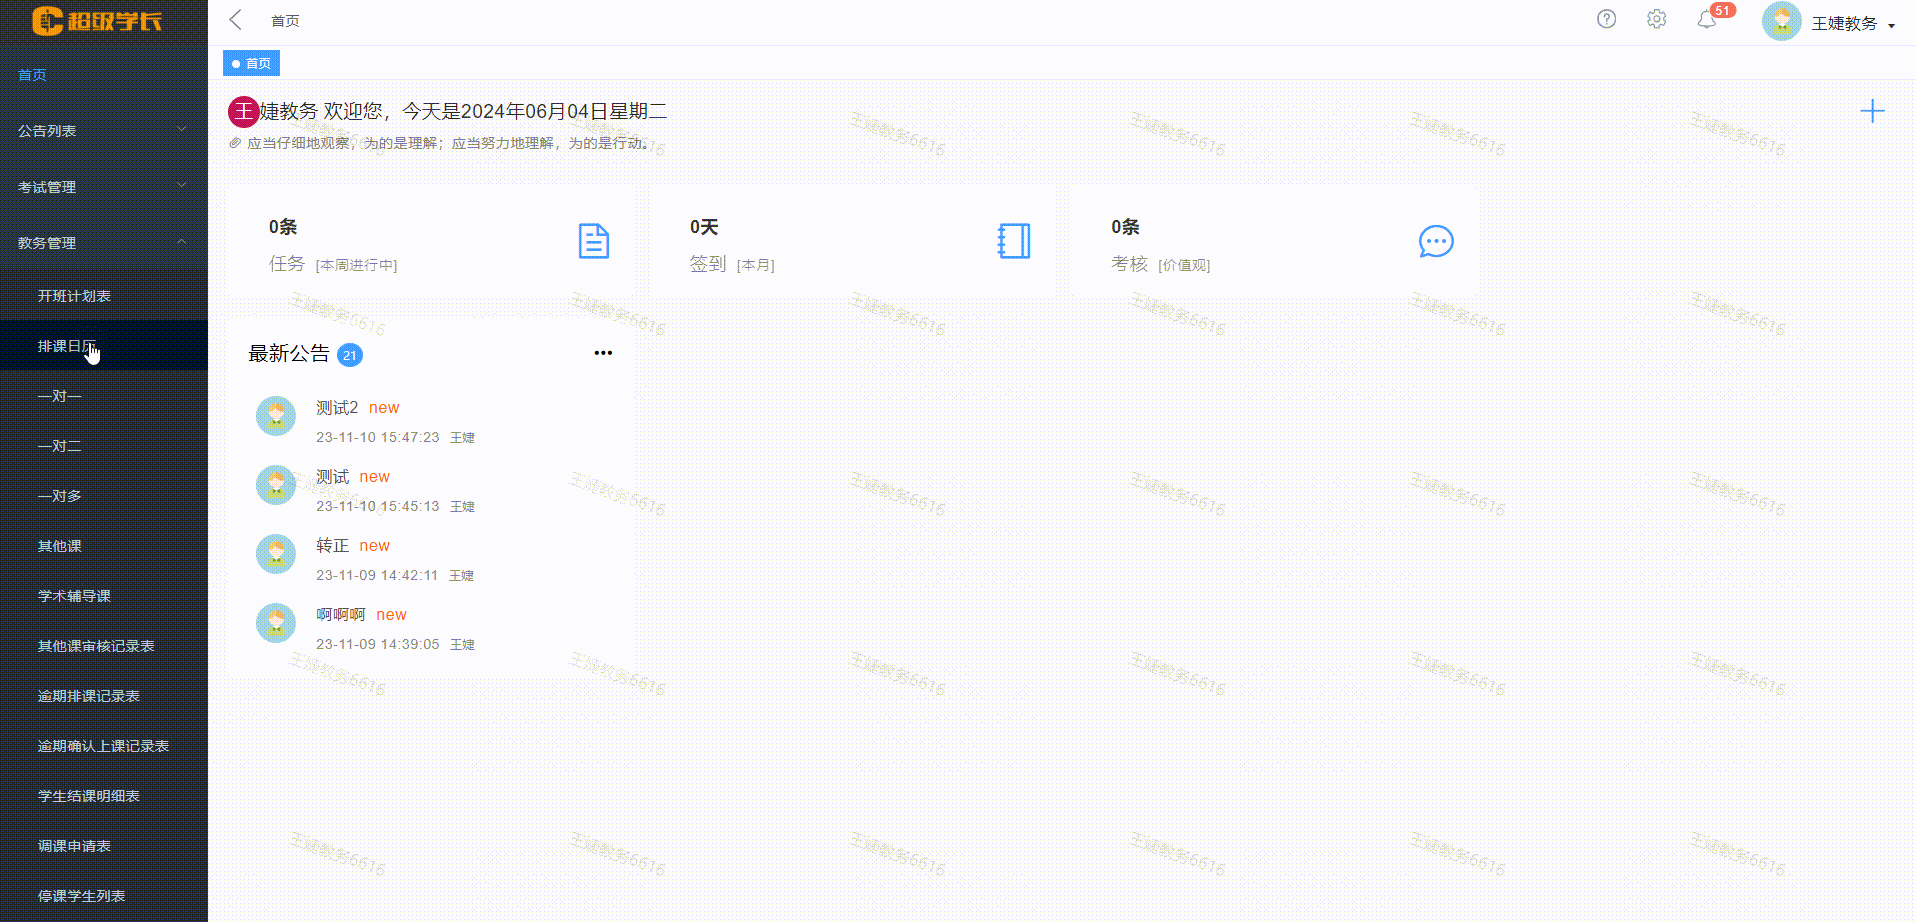Click the back arrow next to 首页
Screen dimensions: 1916x922
pos(235,19)
